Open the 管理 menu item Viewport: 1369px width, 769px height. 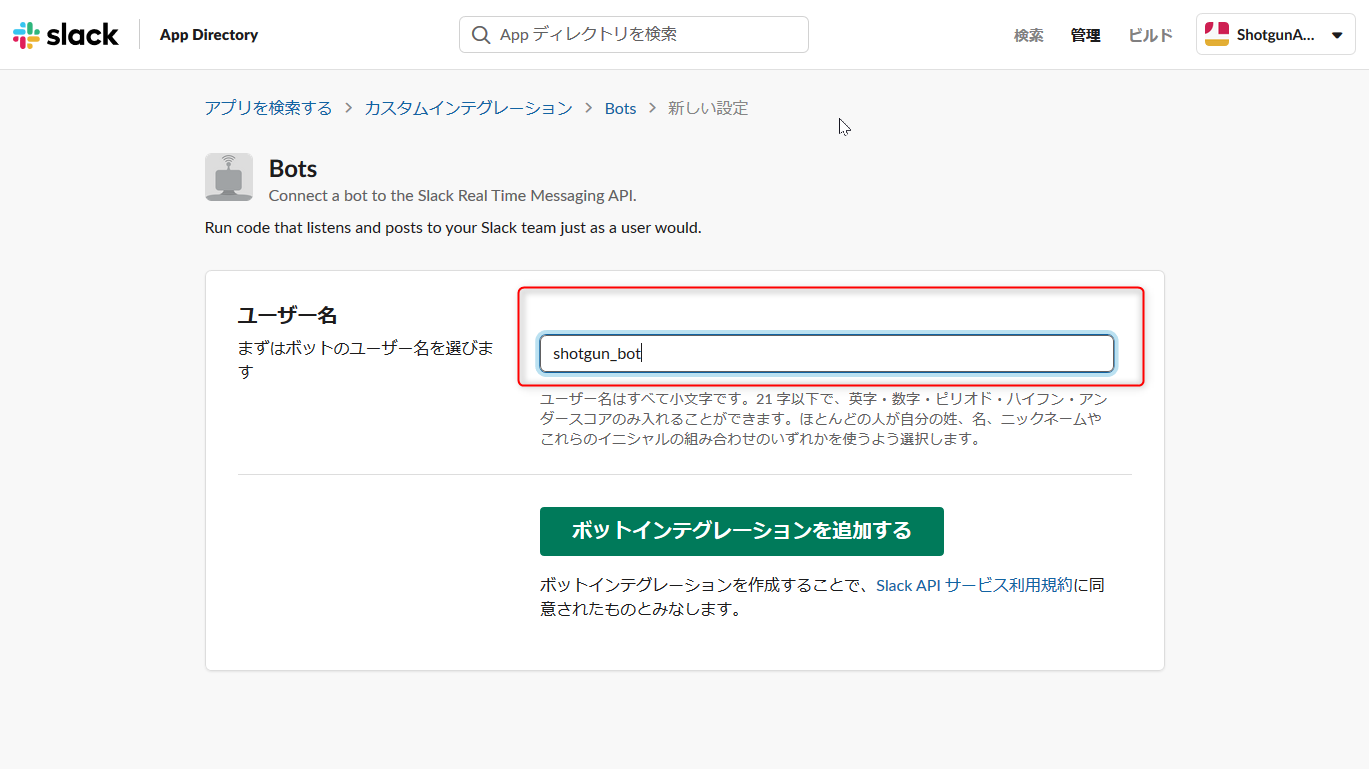pyautogui.click(x=1085, y=35)
